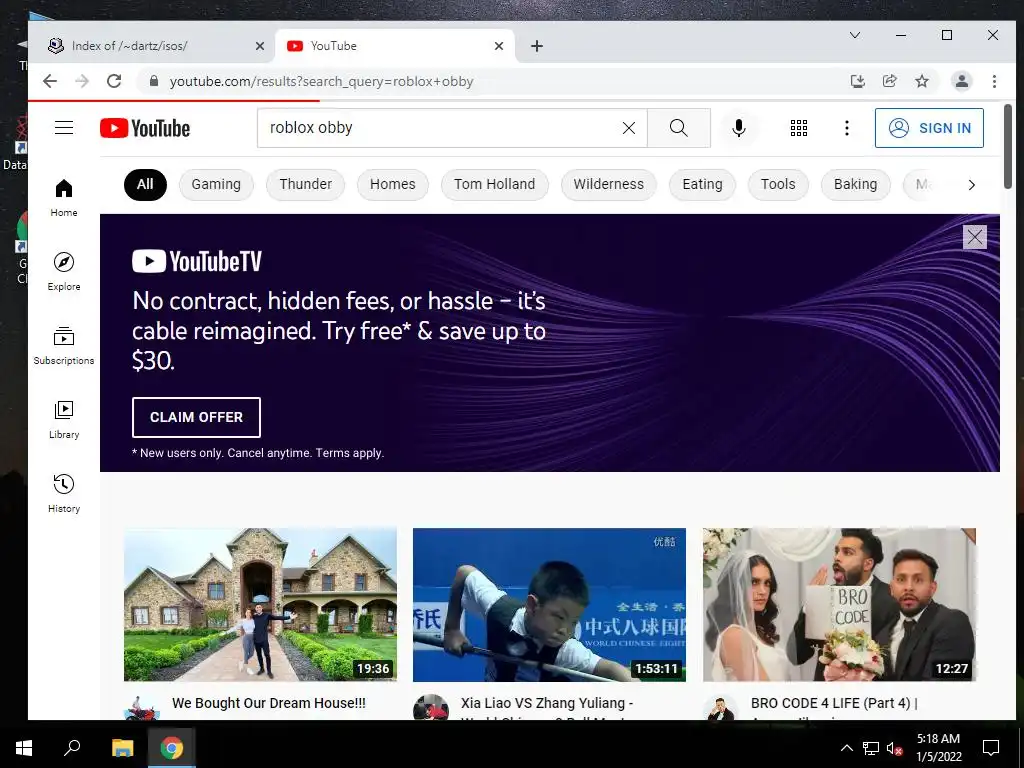Select the Baking filter chip
The height and width of the screenshot is (768, 1024).
pyautogui.click(x=855, y=184)
